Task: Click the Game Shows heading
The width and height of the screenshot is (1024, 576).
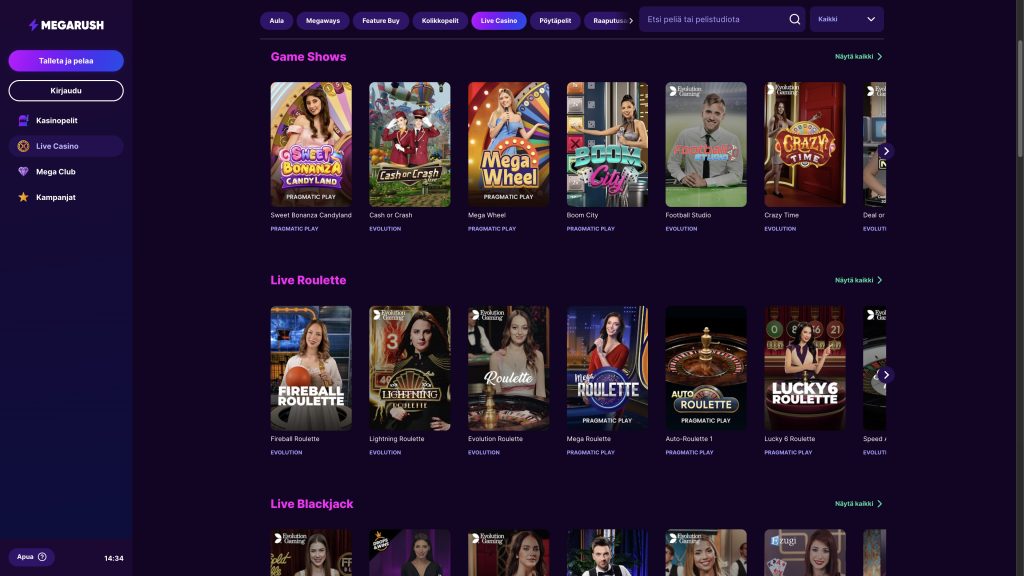Action: [308, 57]
